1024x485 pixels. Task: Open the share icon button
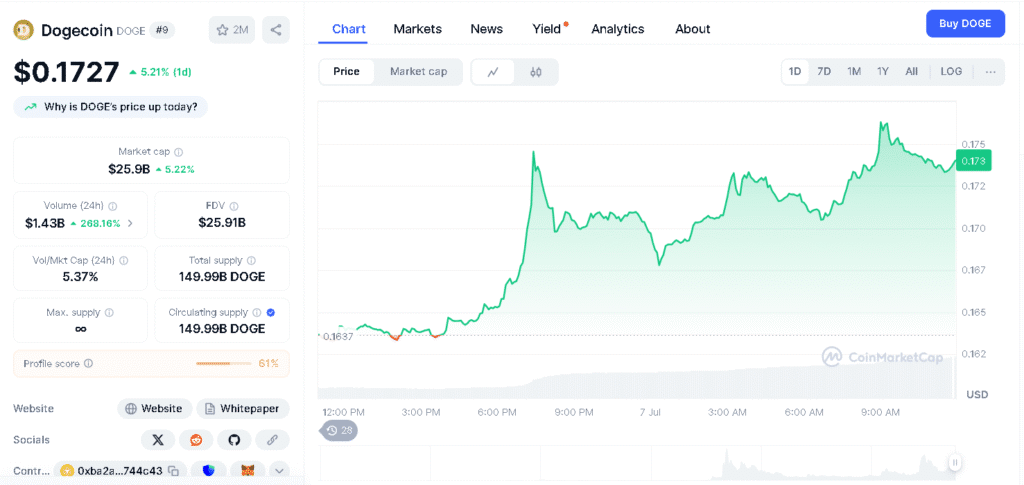(276, 30)
